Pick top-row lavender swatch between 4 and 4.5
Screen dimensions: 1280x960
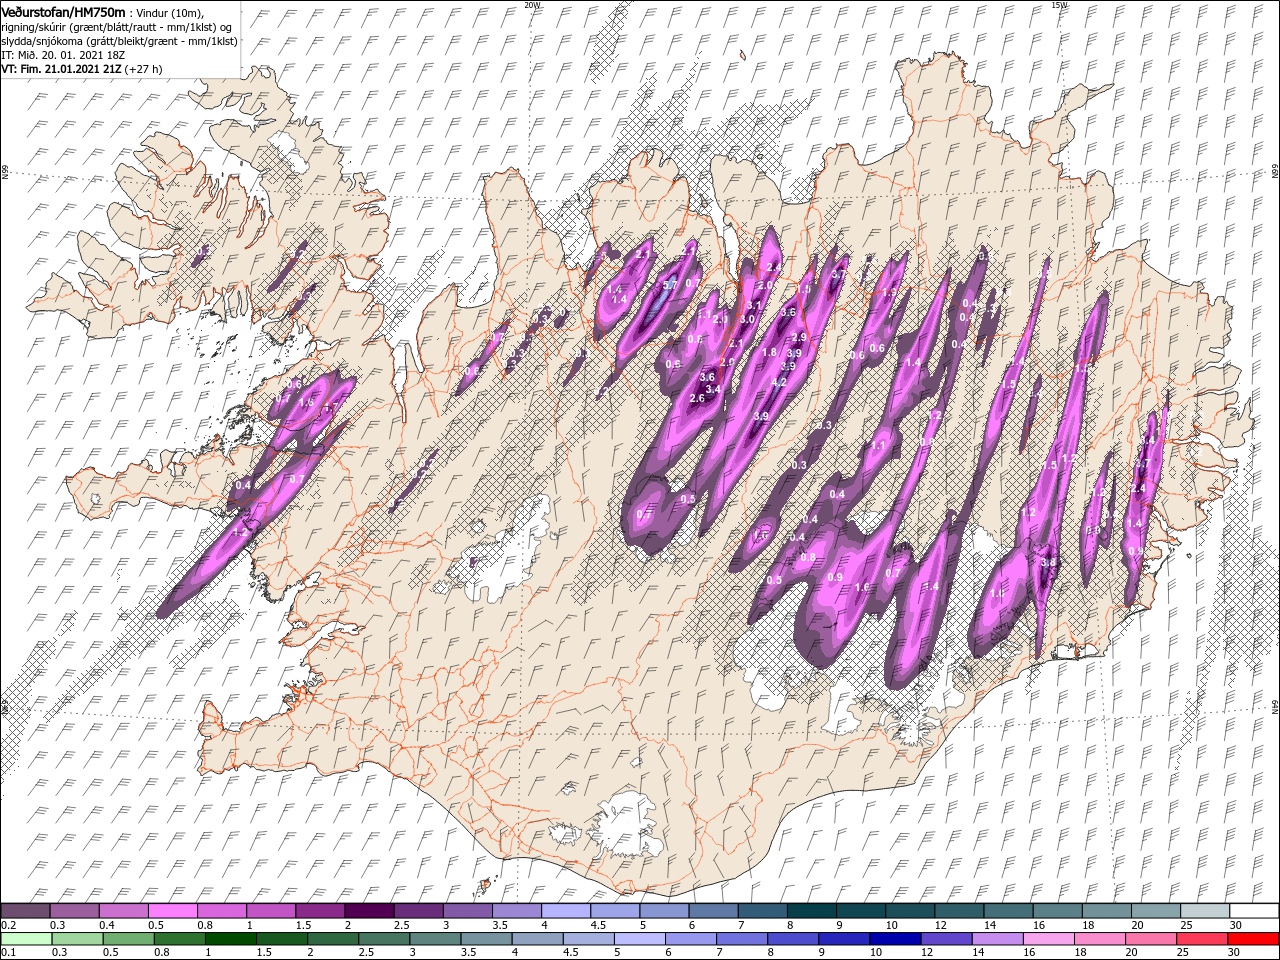566,910
